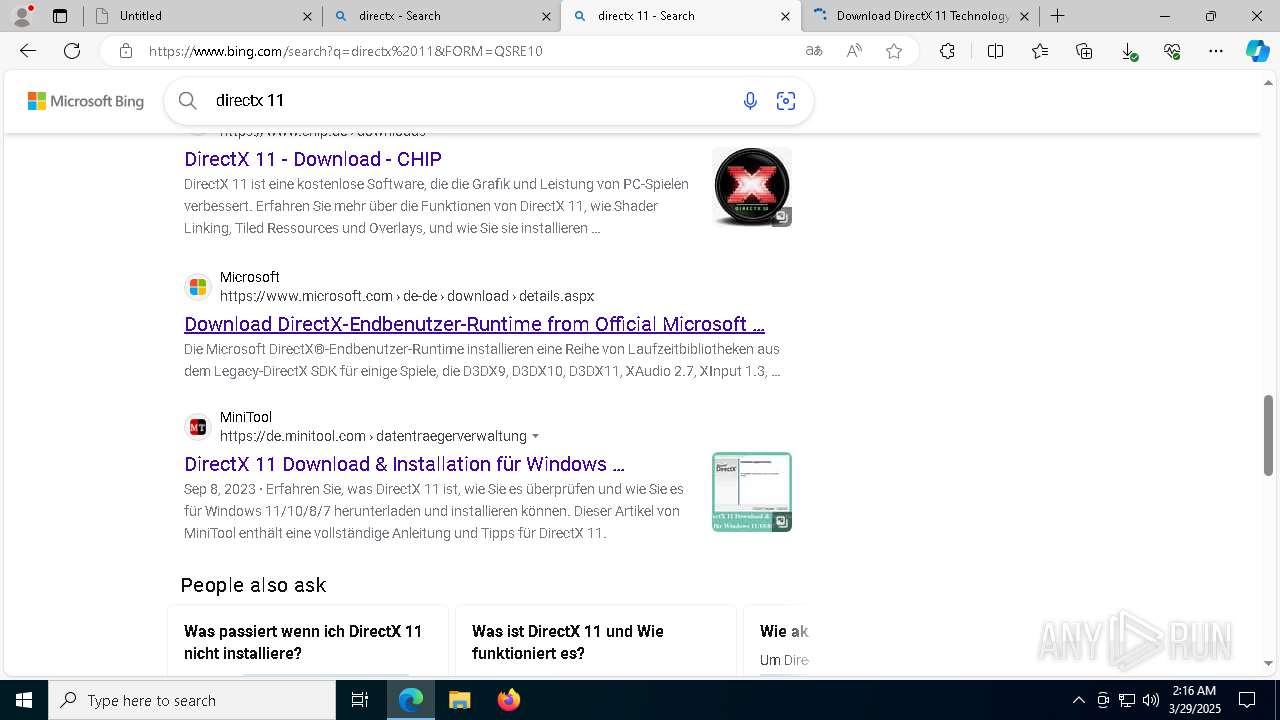
Task: Show the Downloads panel
Action: tap(1128, 51)
